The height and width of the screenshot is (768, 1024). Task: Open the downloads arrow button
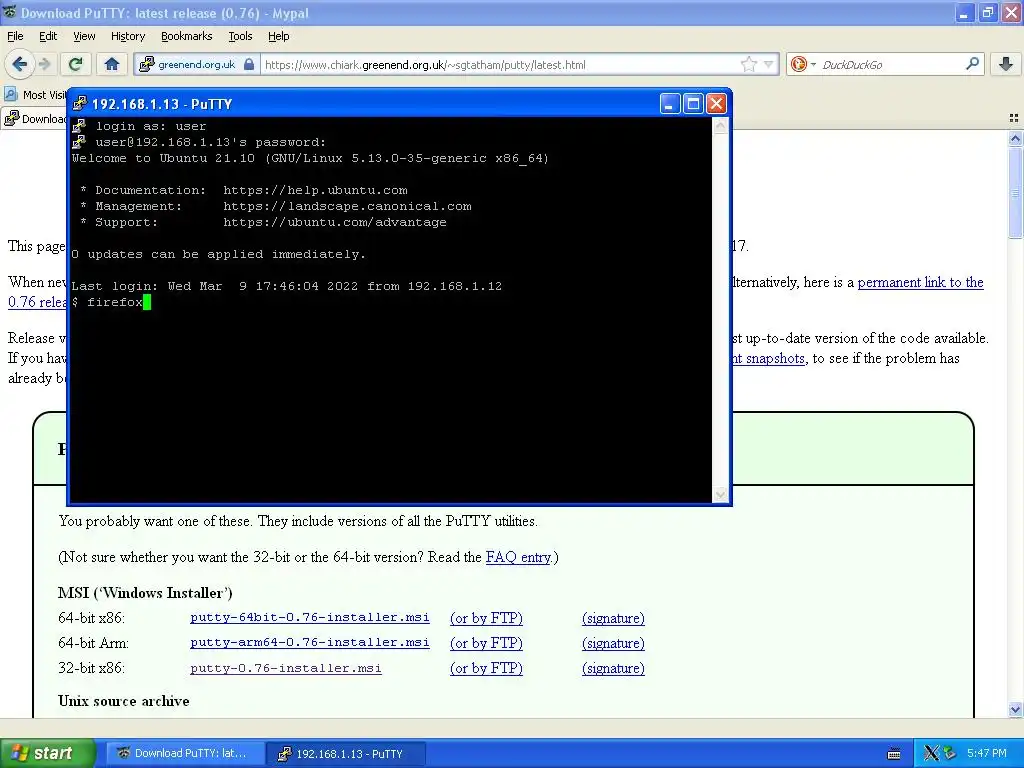pos(1005,64)
